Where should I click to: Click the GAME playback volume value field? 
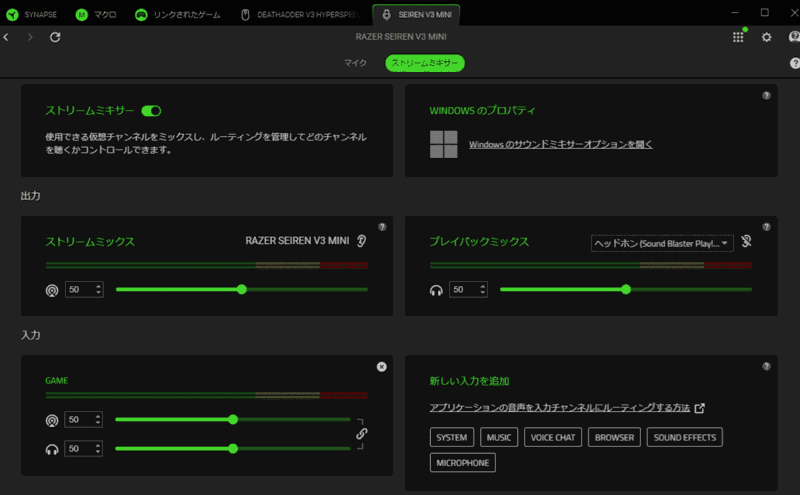coord(79,449)
